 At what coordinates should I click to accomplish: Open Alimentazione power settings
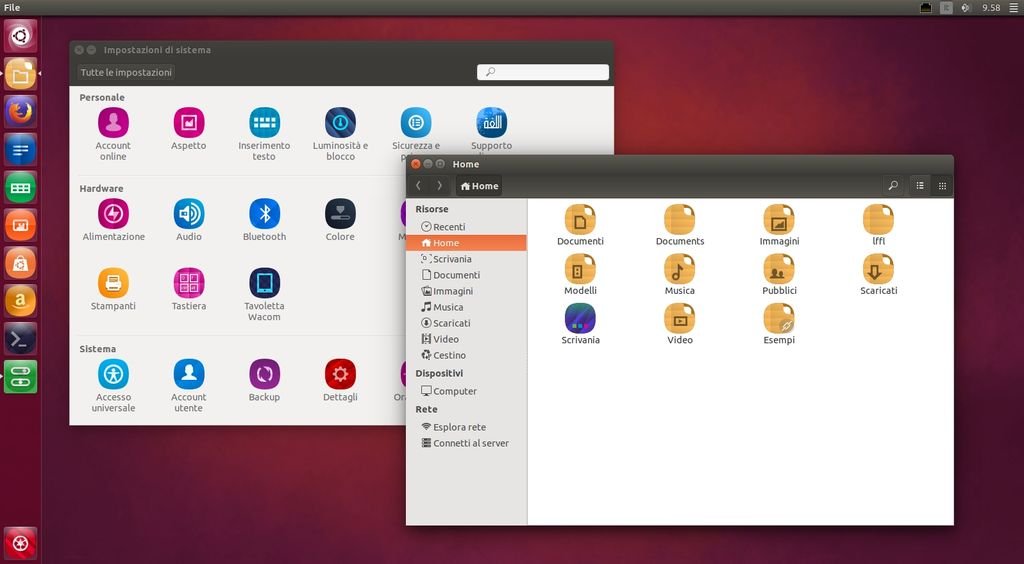tap(113, 214)
